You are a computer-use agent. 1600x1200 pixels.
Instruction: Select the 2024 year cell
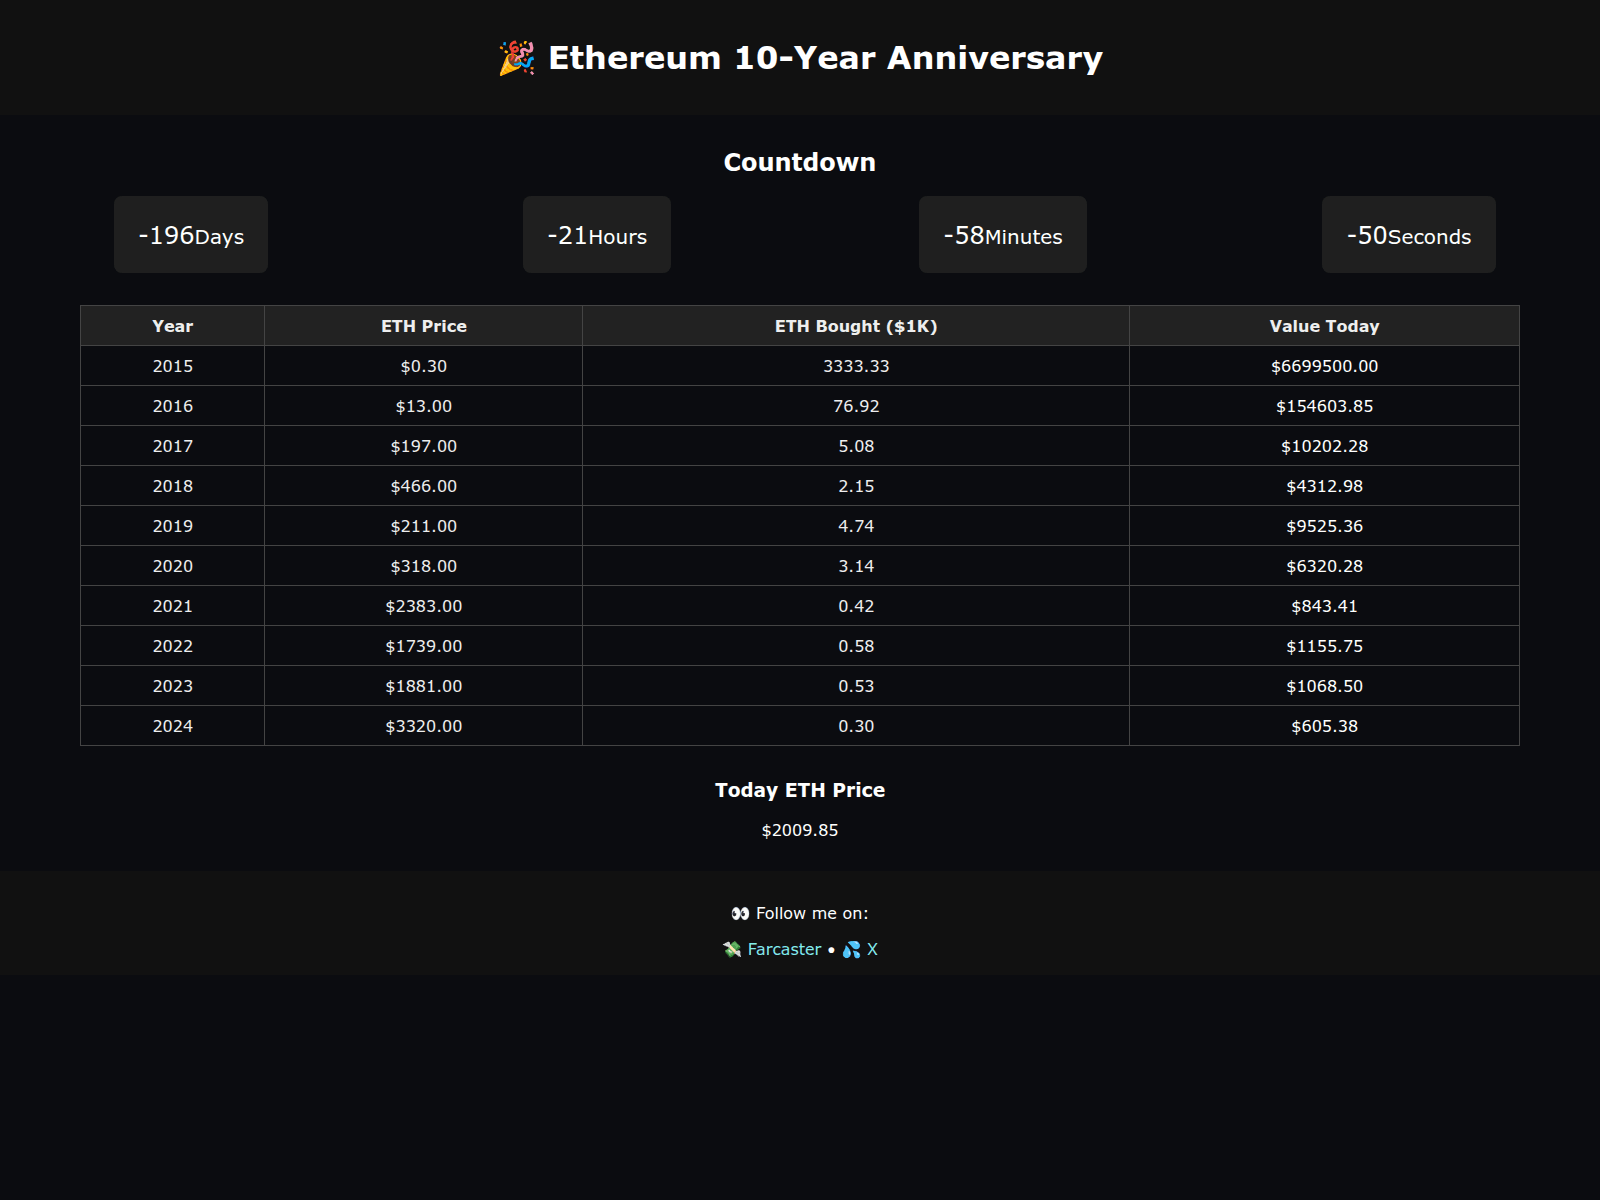(x=173, y=726)
